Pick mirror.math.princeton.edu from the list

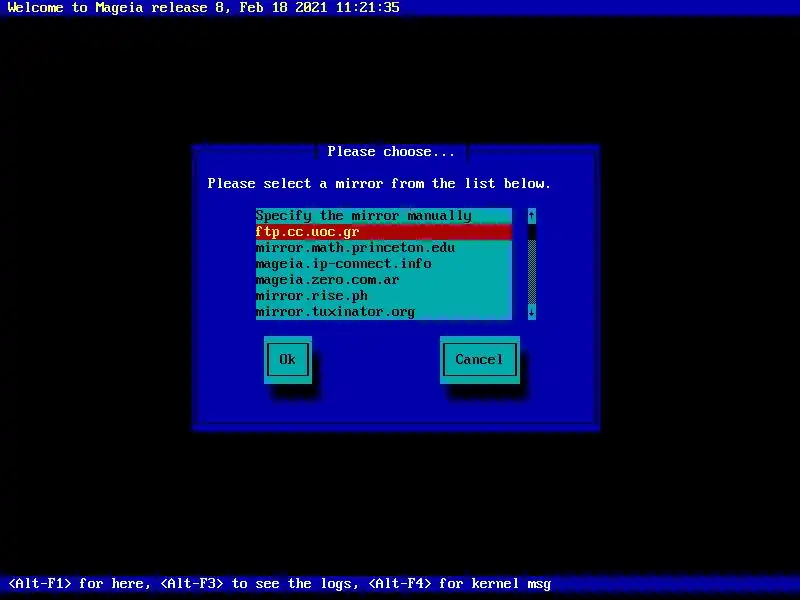coord(384,248)
